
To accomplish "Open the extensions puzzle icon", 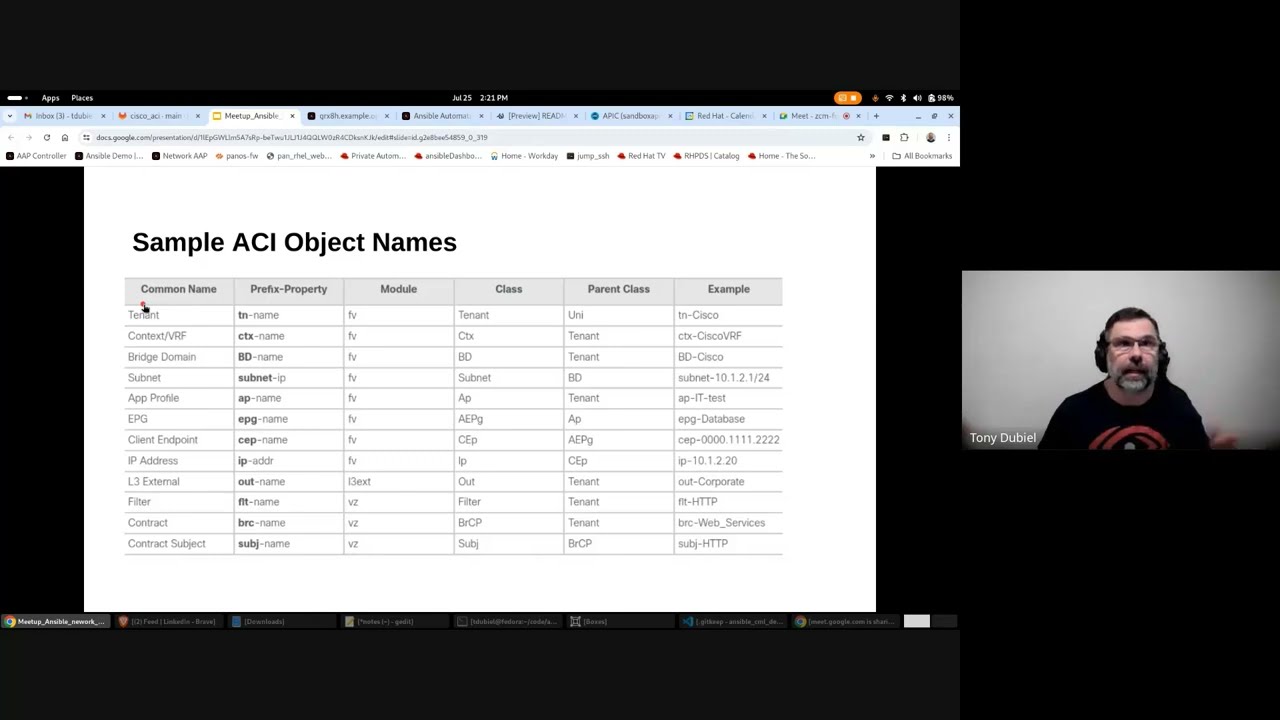I will click(904, 137).
